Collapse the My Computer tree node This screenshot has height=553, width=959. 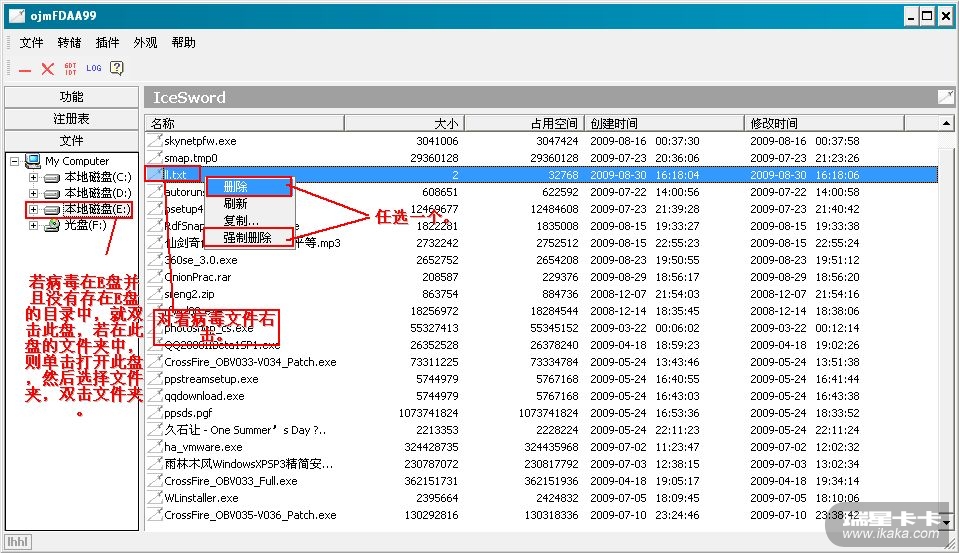click(14, 161)
